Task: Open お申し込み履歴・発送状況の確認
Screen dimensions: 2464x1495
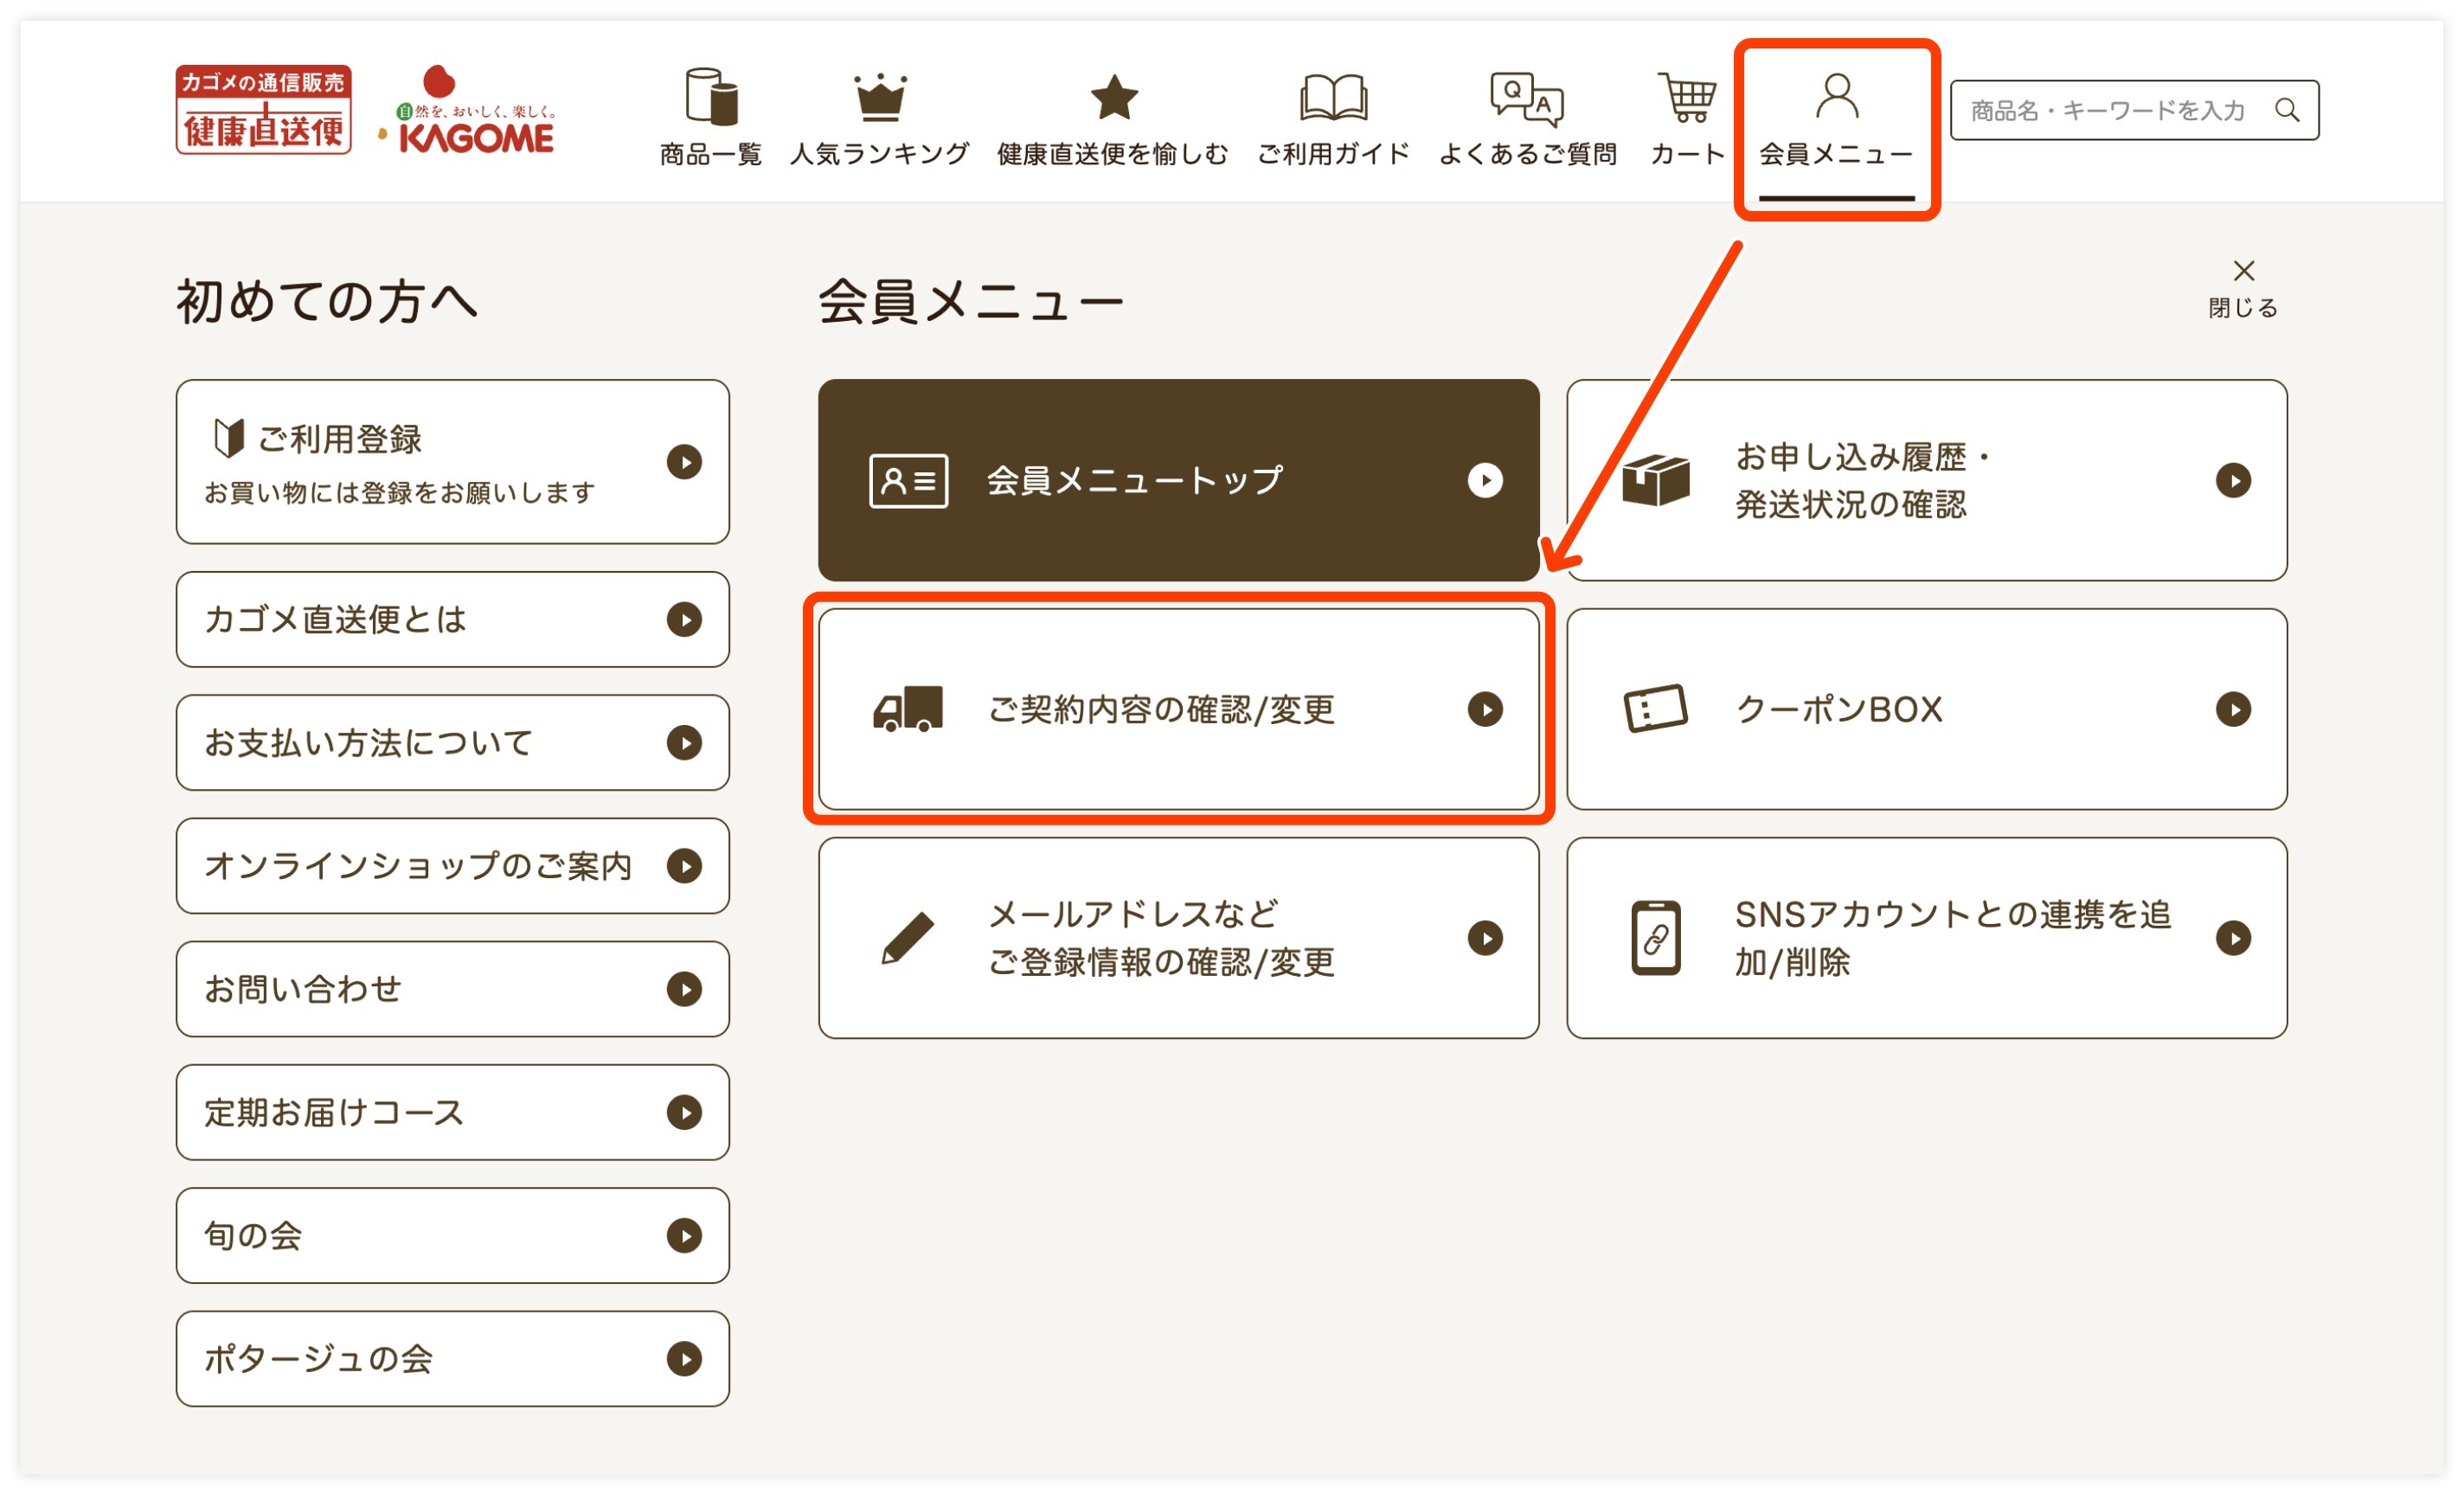Action: tap(1926, 480)
